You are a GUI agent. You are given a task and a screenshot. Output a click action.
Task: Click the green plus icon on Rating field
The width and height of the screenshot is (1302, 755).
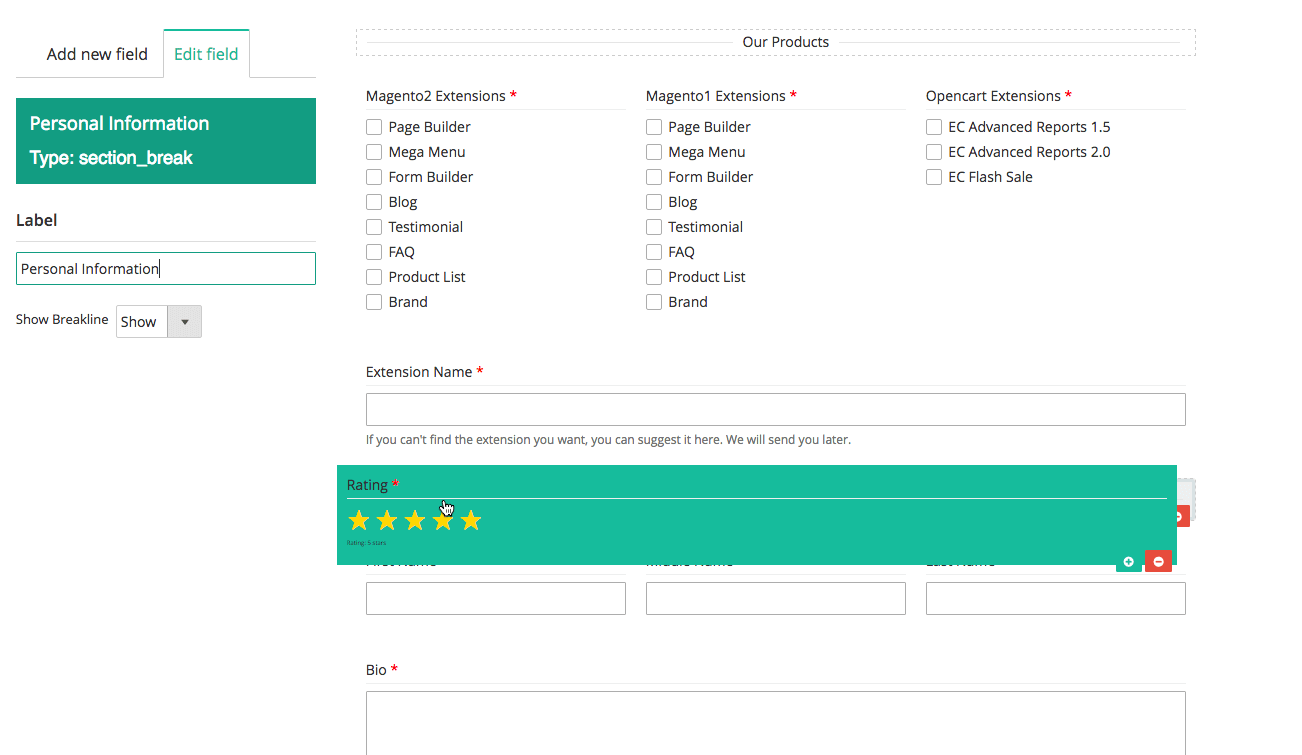[1129, 562]
